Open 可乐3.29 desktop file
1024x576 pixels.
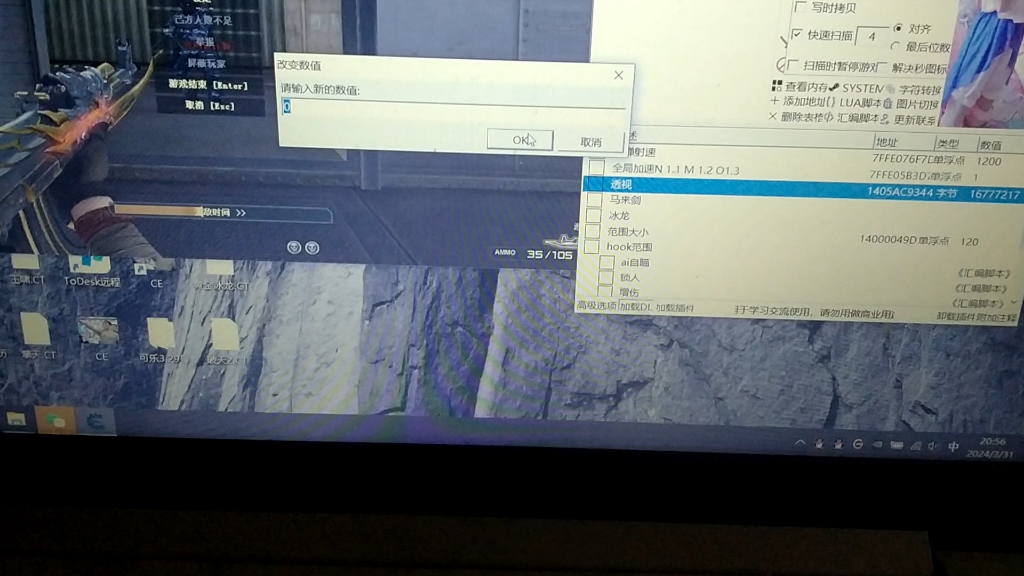pos(161,340)
